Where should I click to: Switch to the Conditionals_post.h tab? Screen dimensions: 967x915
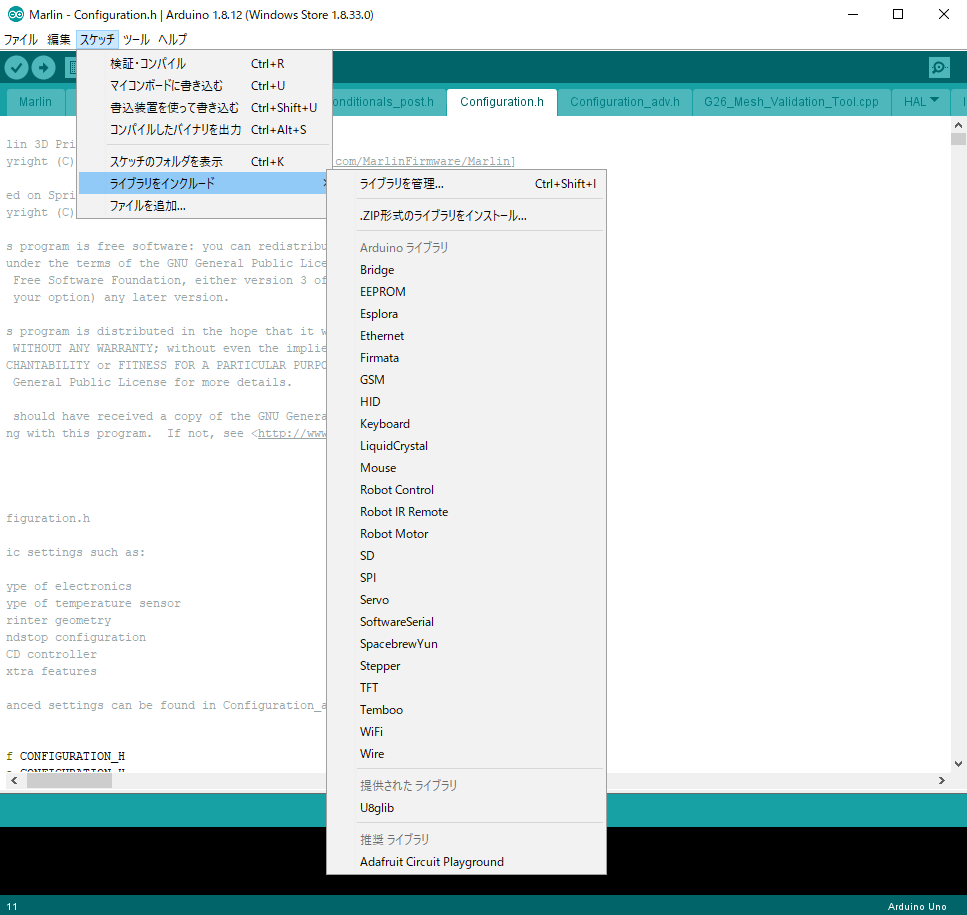389,102
